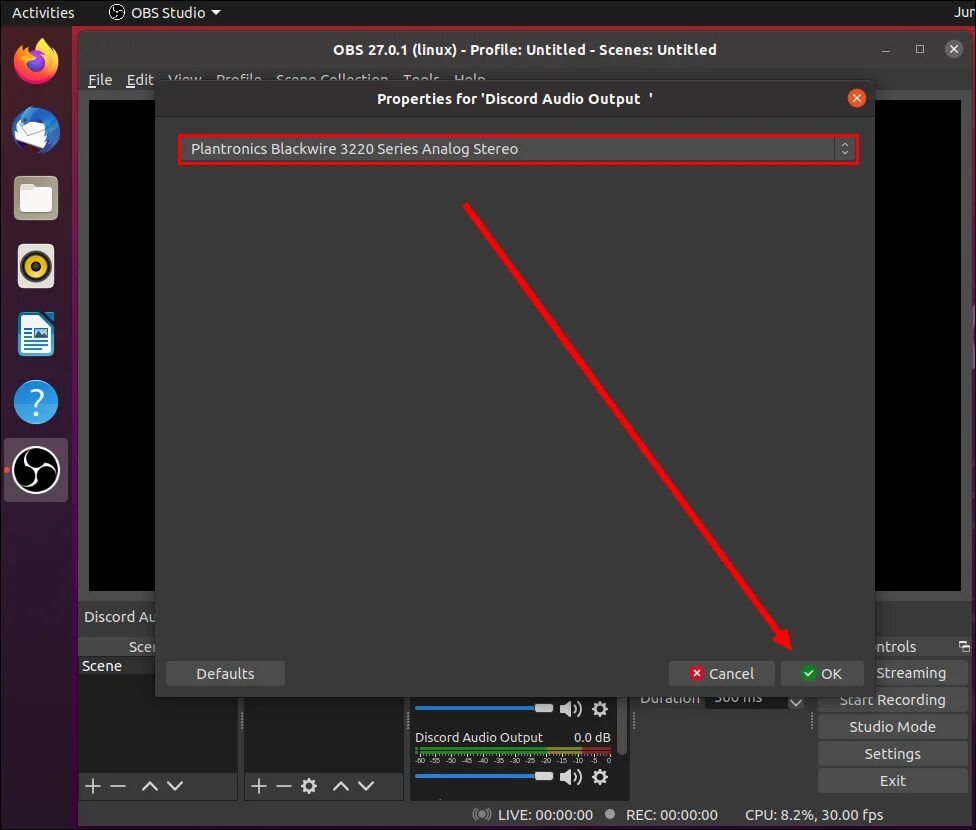This screenshot has height=830, width=976.
Task: Remove the selected scene with minus icon
Action: [x=118, y=786]
